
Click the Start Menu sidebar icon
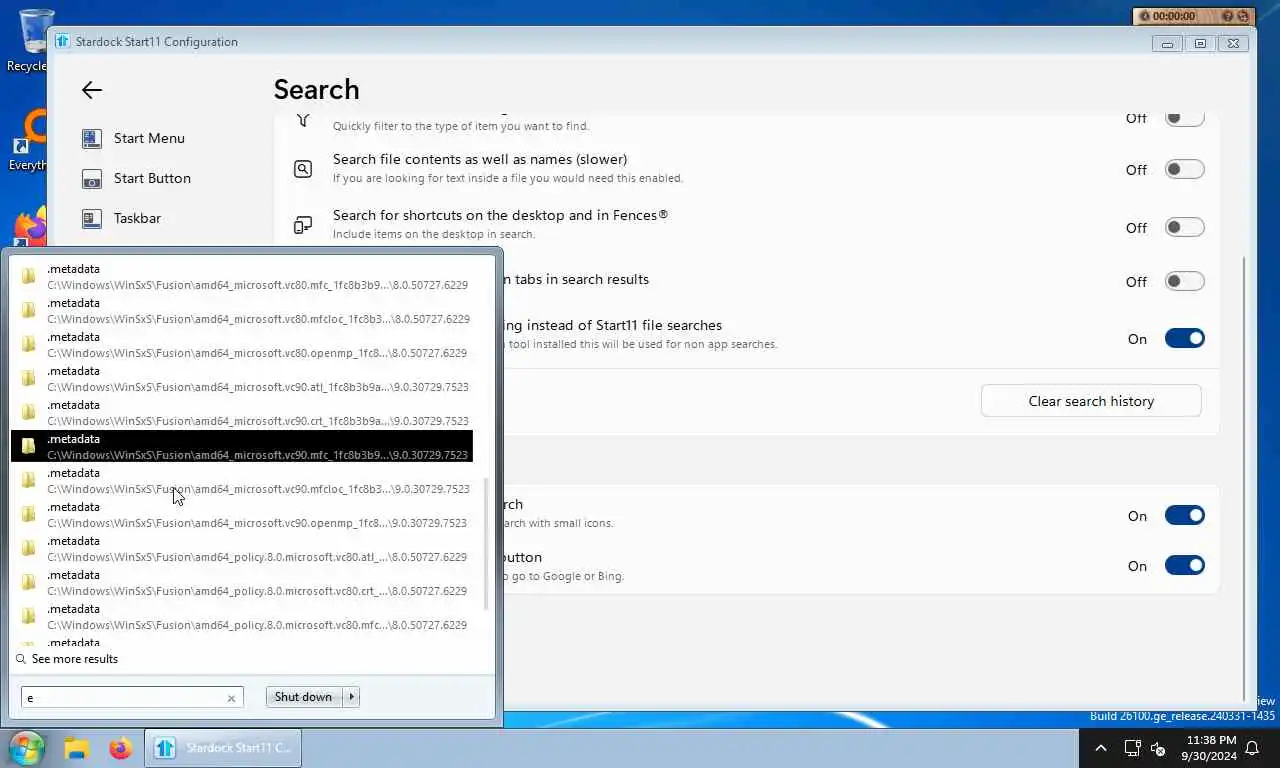click(92, 138)
